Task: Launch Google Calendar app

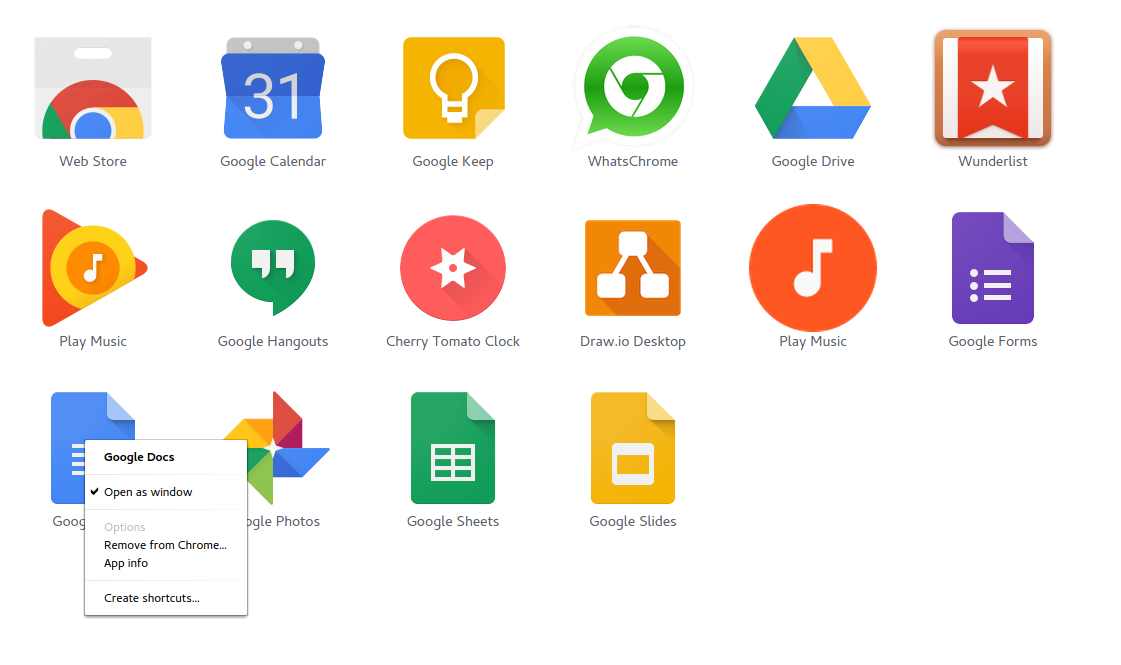Action: (273, 88)
